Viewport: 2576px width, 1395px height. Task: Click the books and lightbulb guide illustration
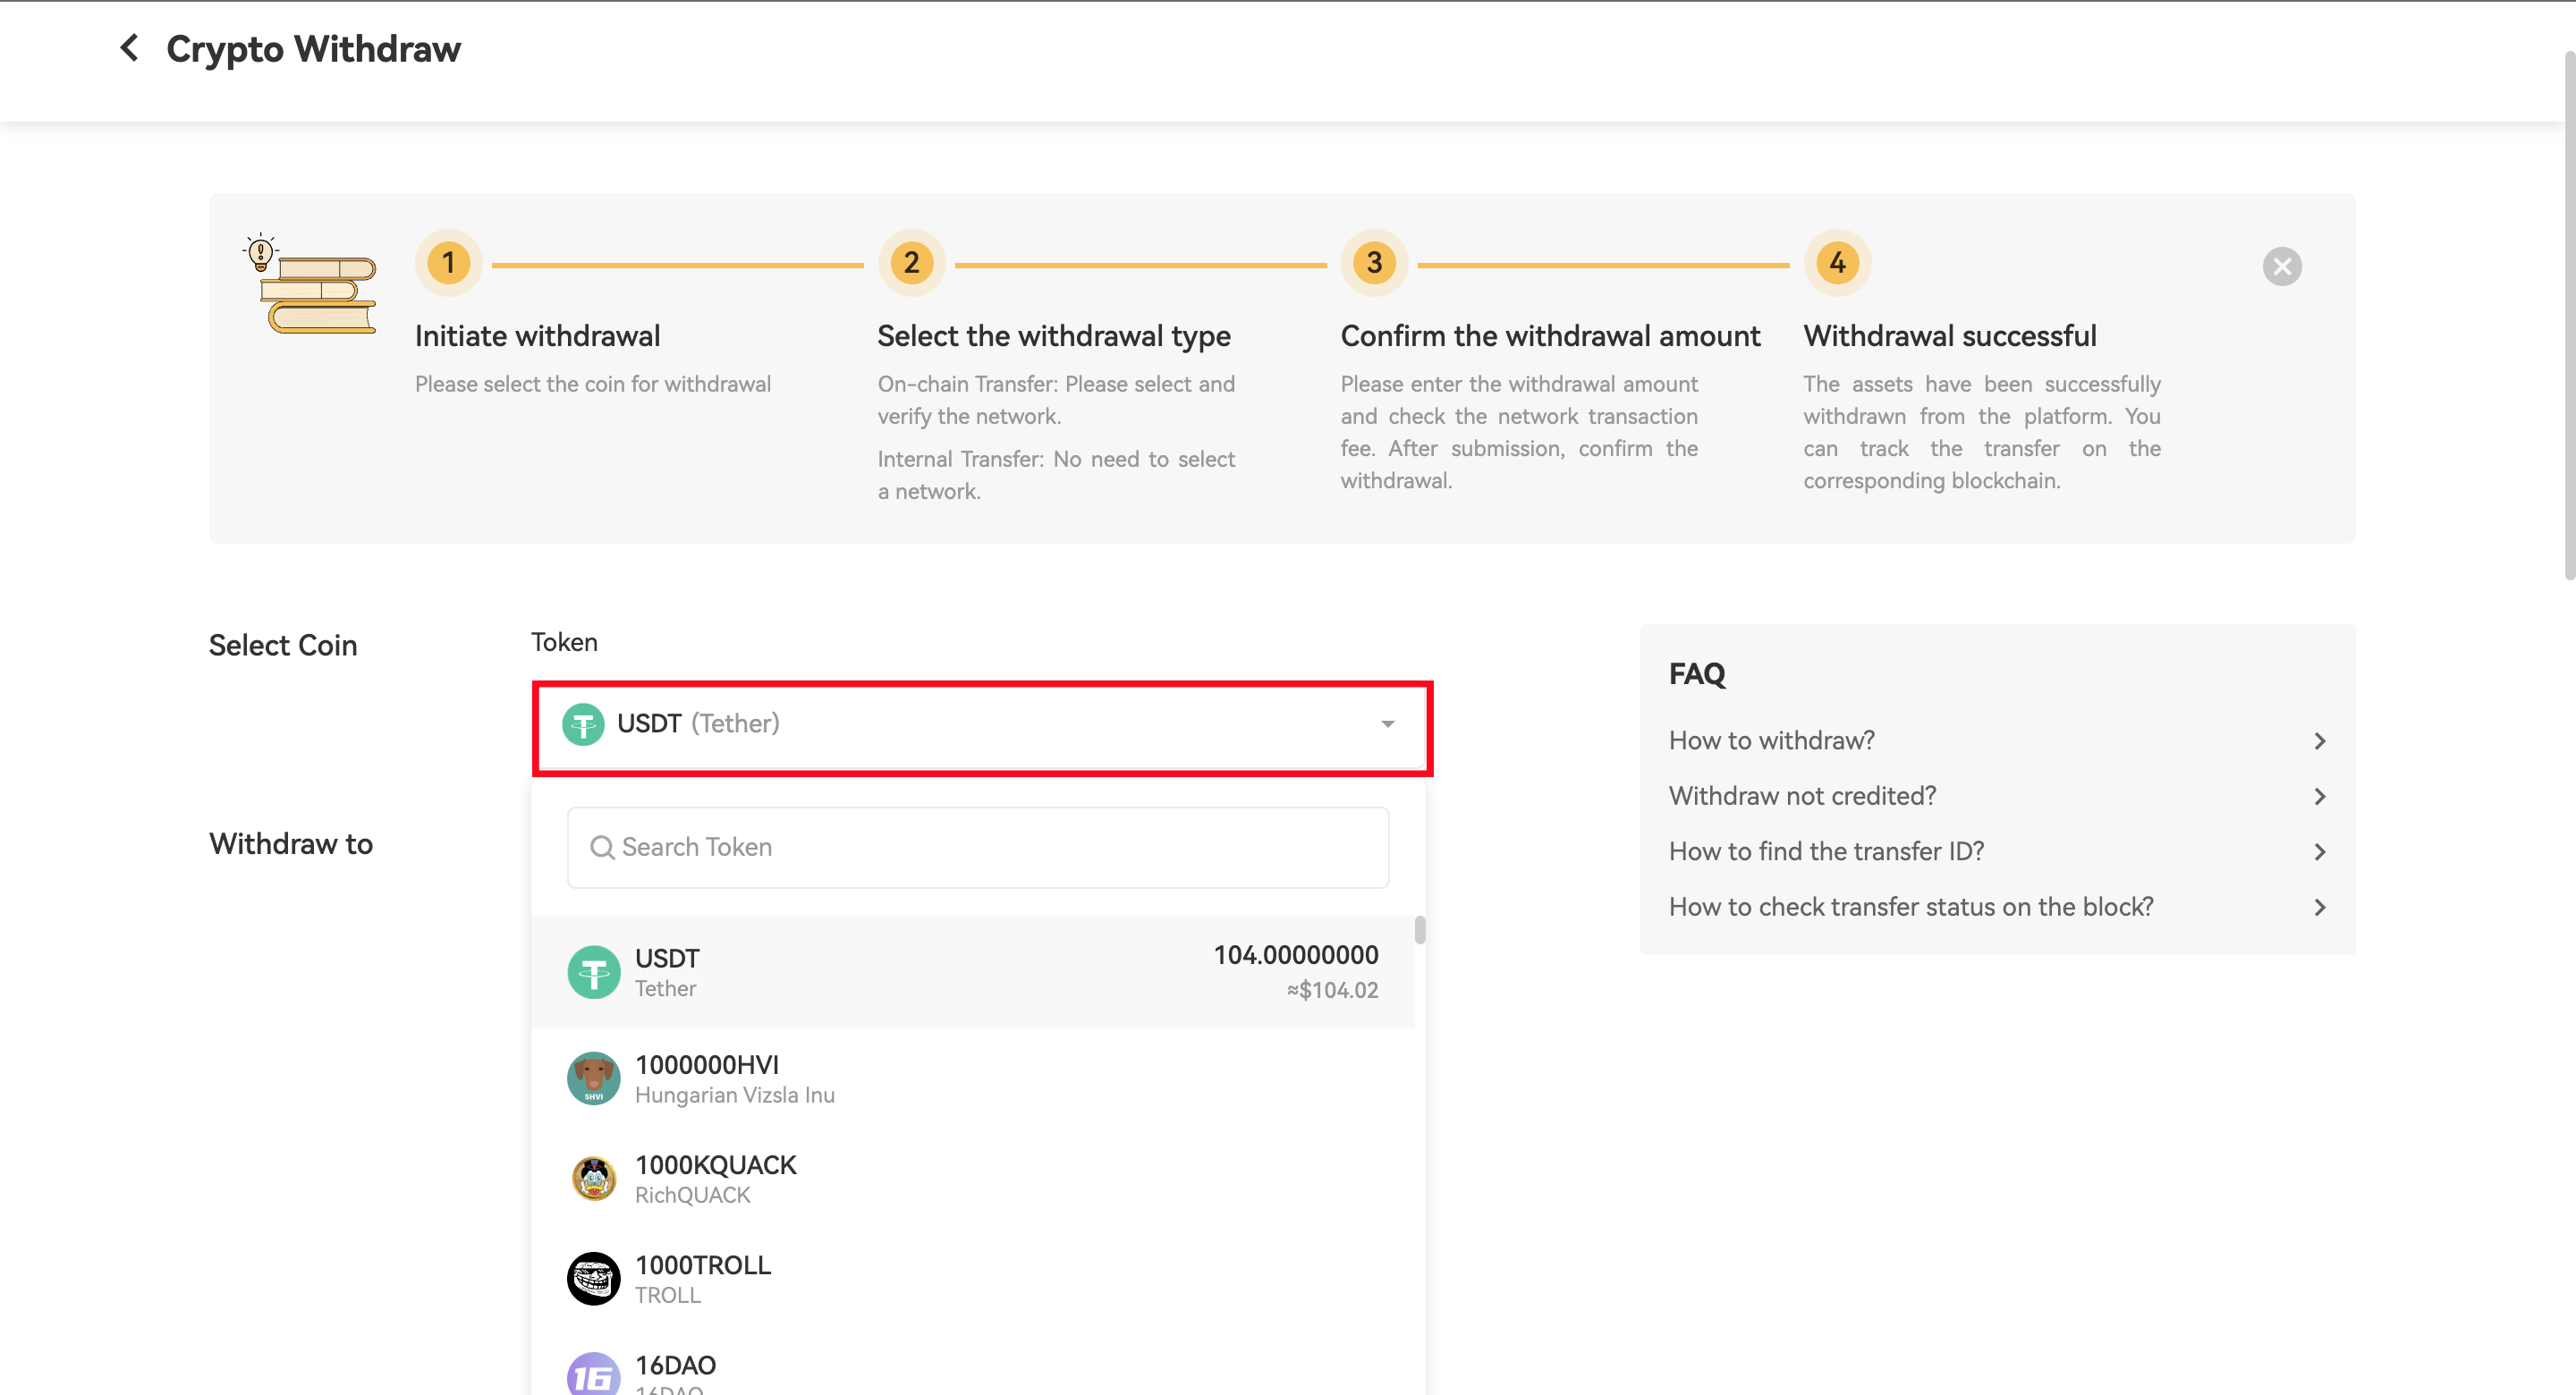[x=312, y=284]
